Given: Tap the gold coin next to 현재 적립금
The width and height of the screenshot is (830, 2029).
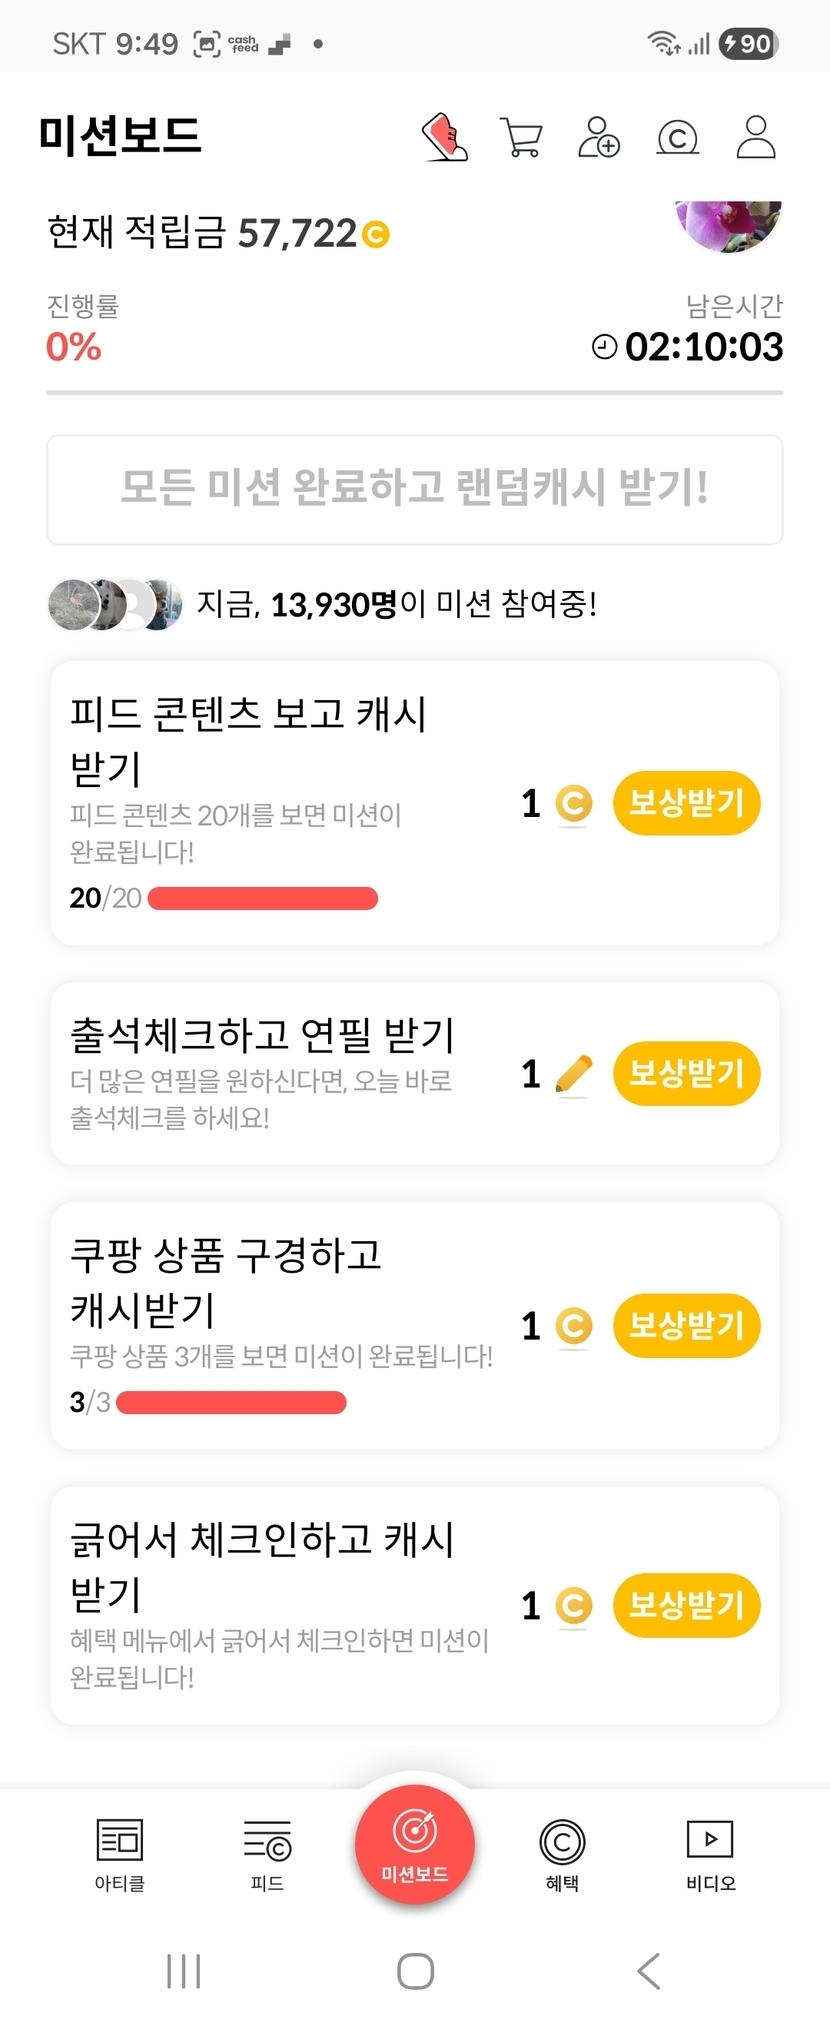Looking at the screenshot, I should (376, 235).
